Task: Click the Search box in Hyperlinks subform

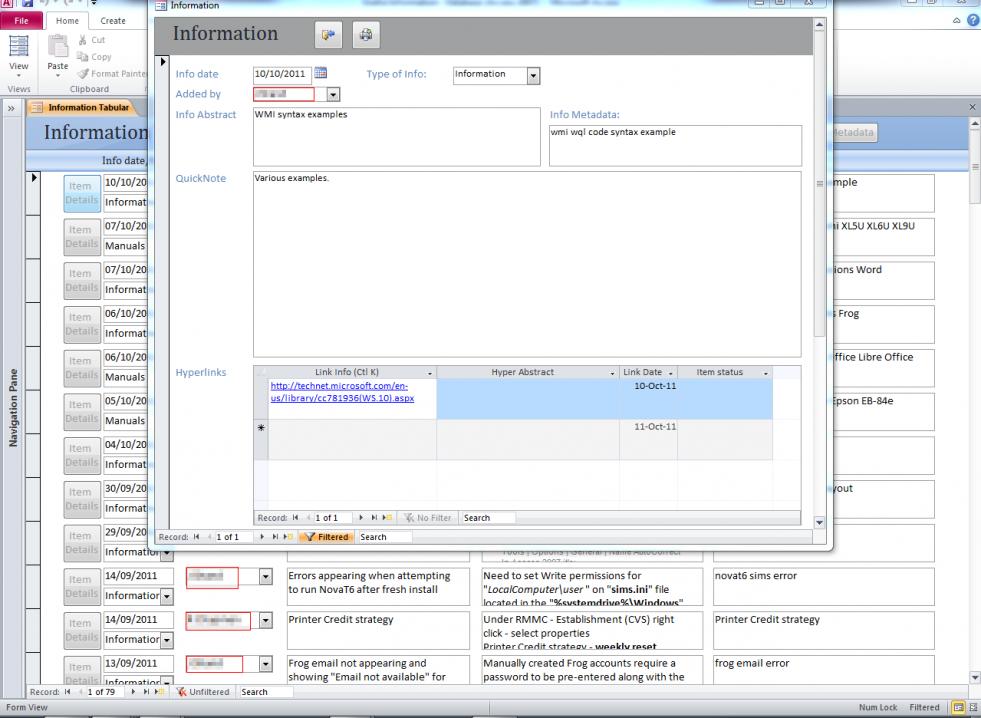Action: click(488, 518)
